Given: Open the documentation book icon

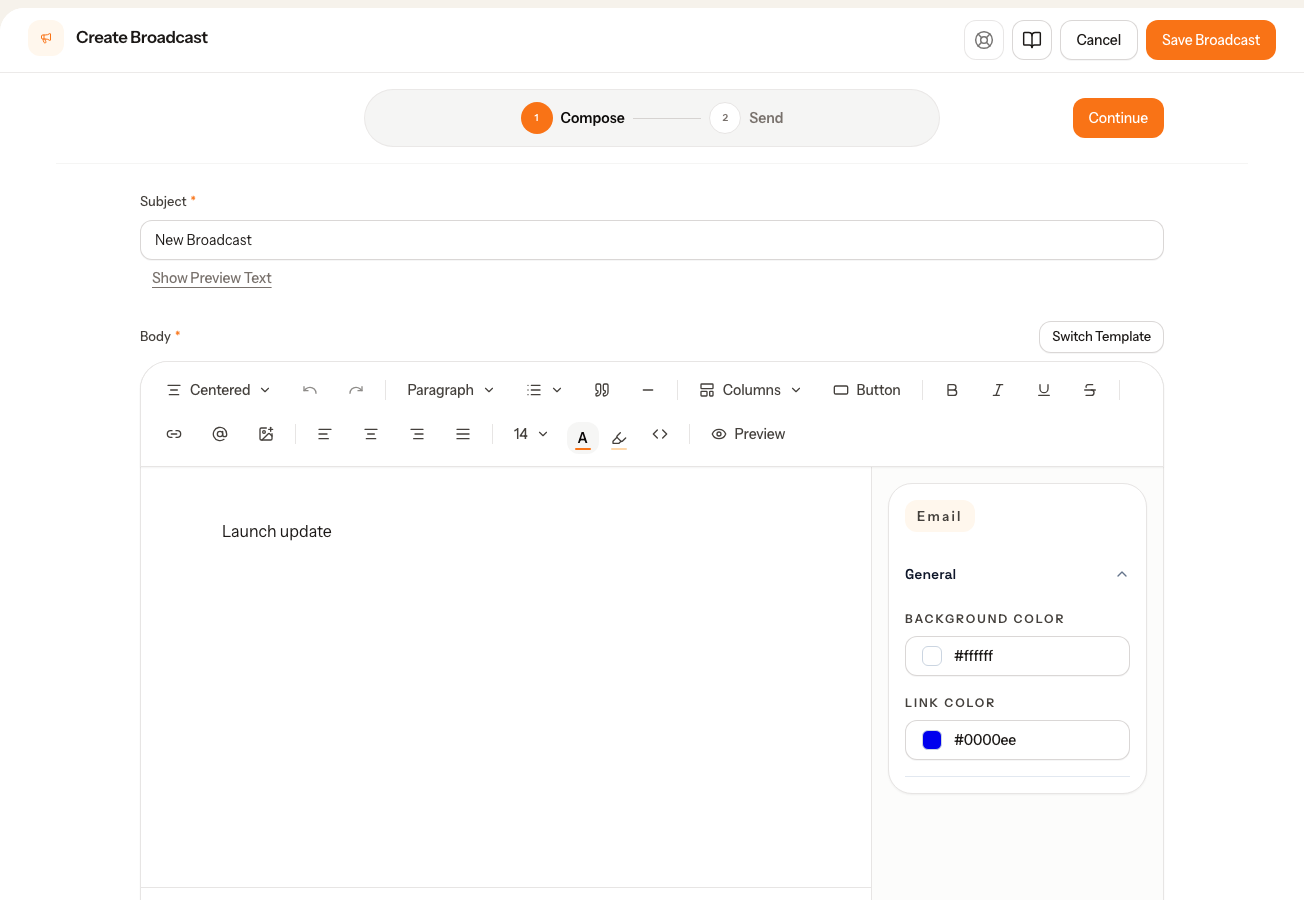Looking at the screenshot, I should click(1032, 40).
